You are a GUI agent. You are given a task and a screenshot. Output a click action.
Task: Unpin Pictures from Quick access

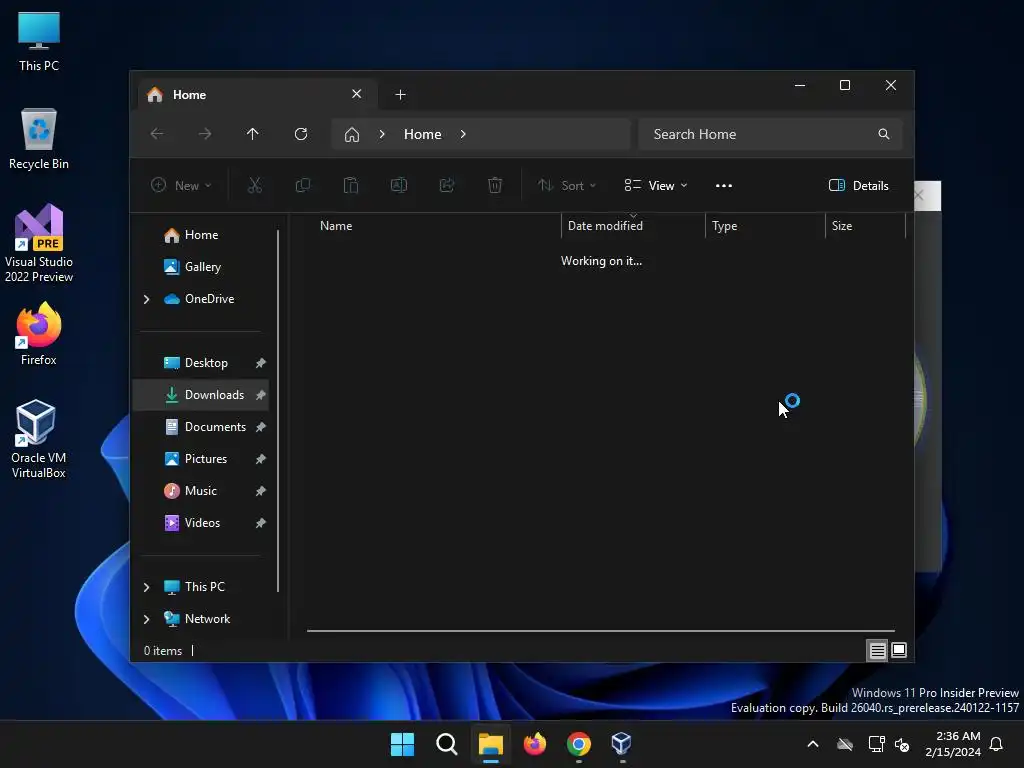pos(261,459)
